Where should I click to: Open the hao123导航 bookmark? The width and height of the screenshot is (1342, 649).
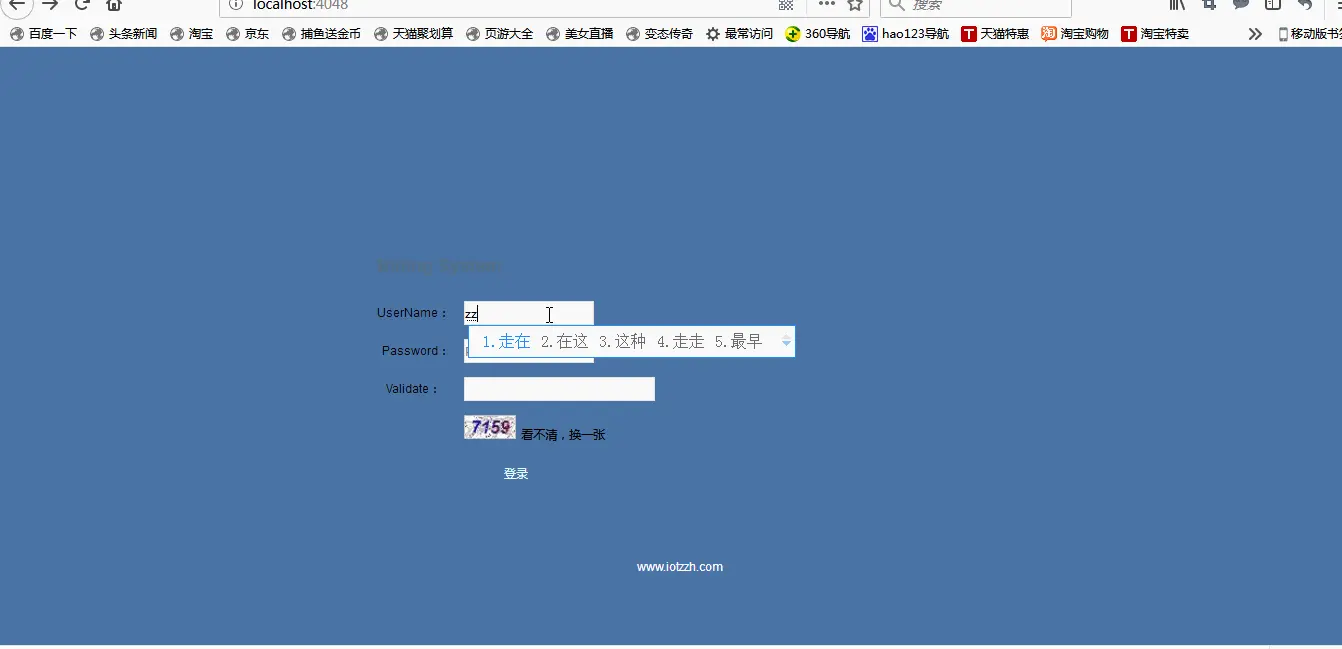point(906,34)
